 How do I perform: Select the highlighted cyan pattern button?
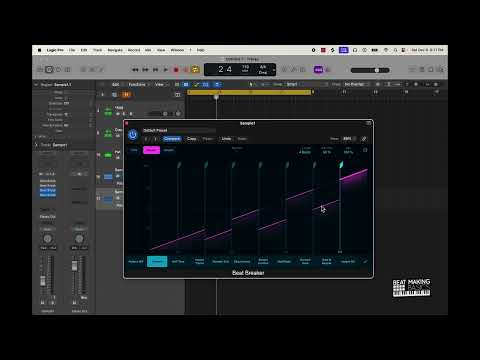pos(157,262)
